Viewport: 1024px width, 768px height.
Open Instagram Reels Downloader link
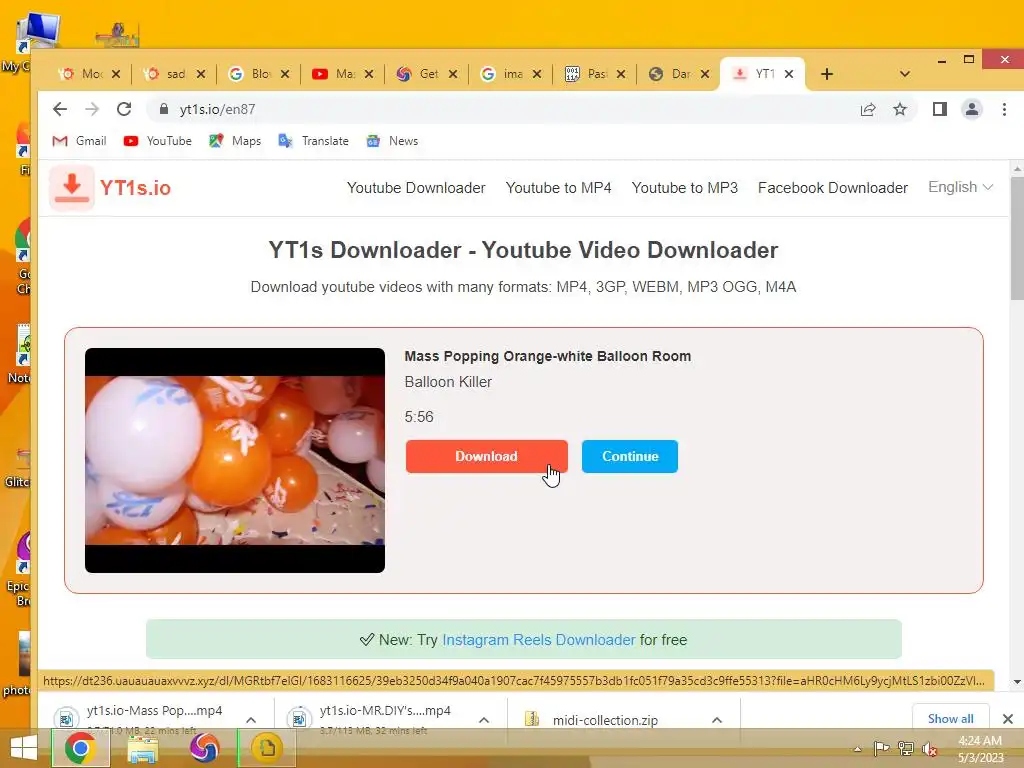[x=539, y=640]
